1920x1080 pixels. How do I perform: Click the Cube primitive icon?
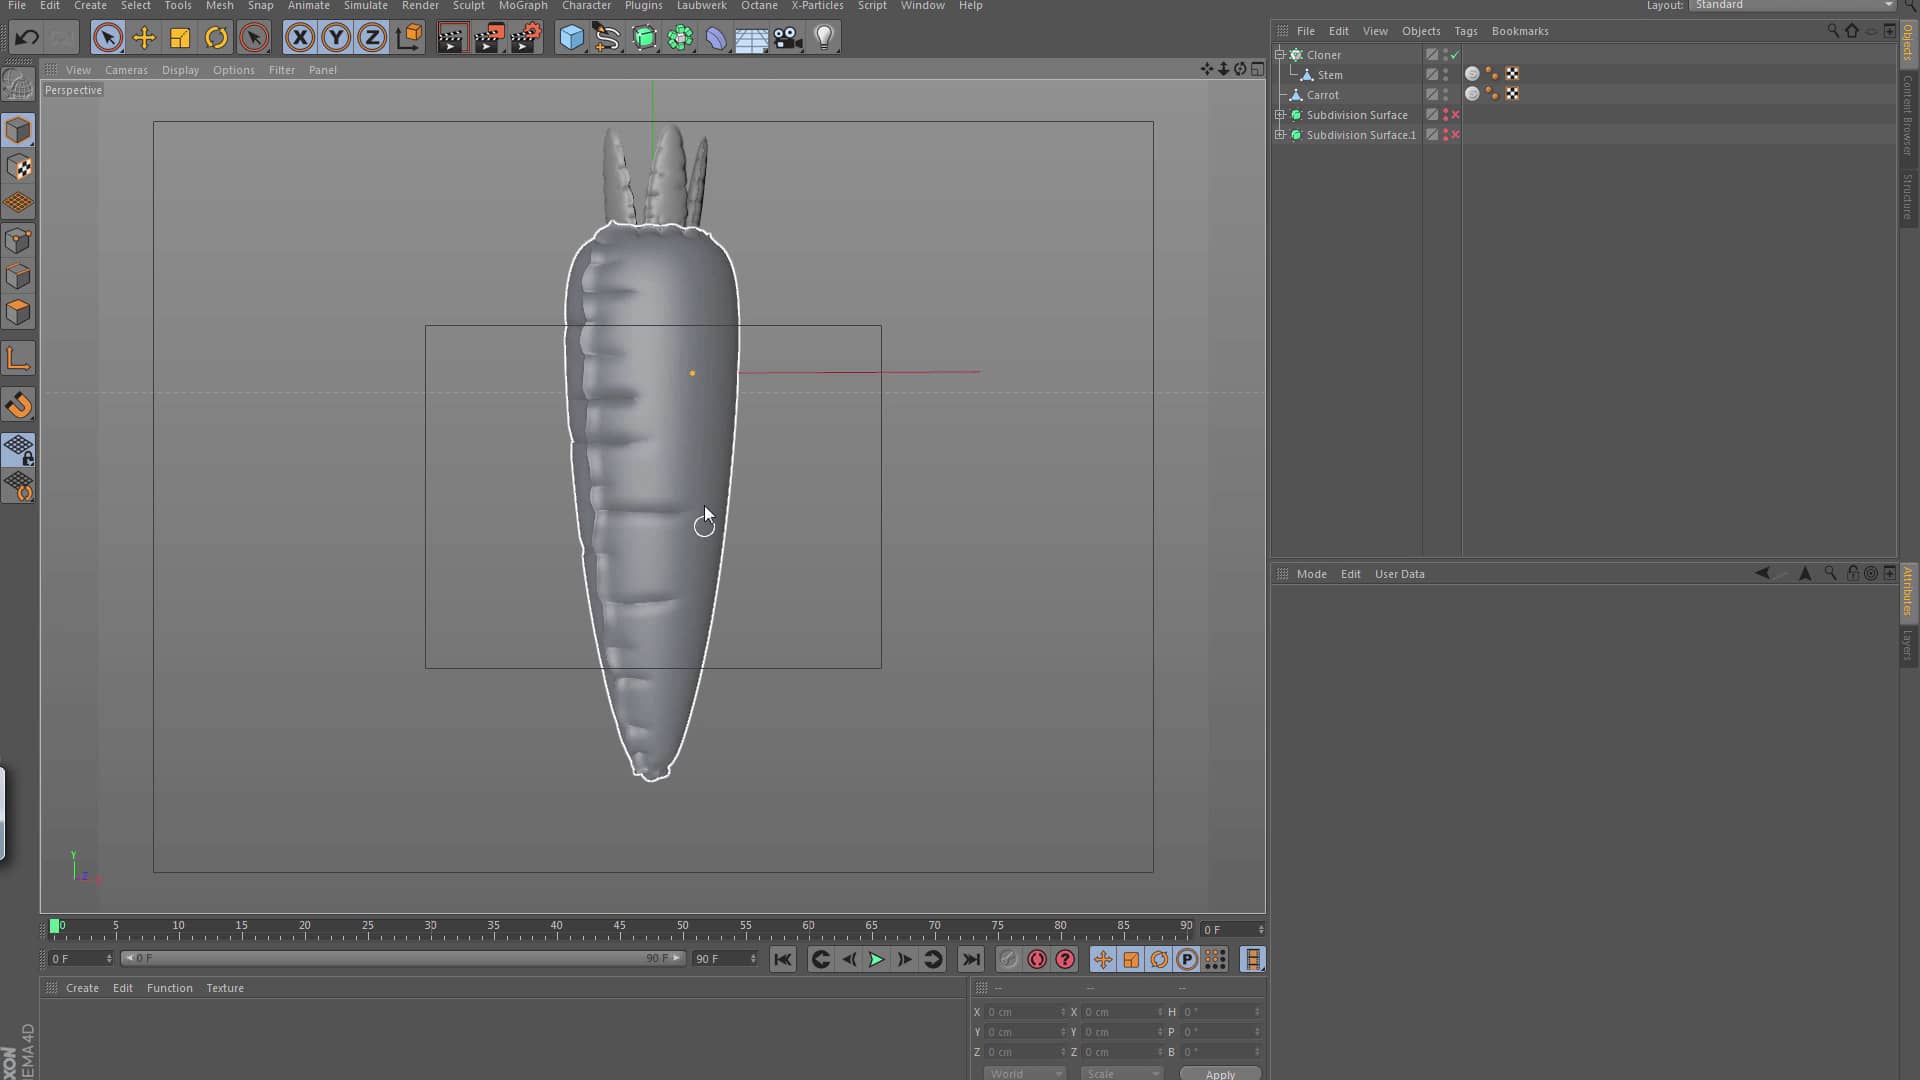coord(571,37)
